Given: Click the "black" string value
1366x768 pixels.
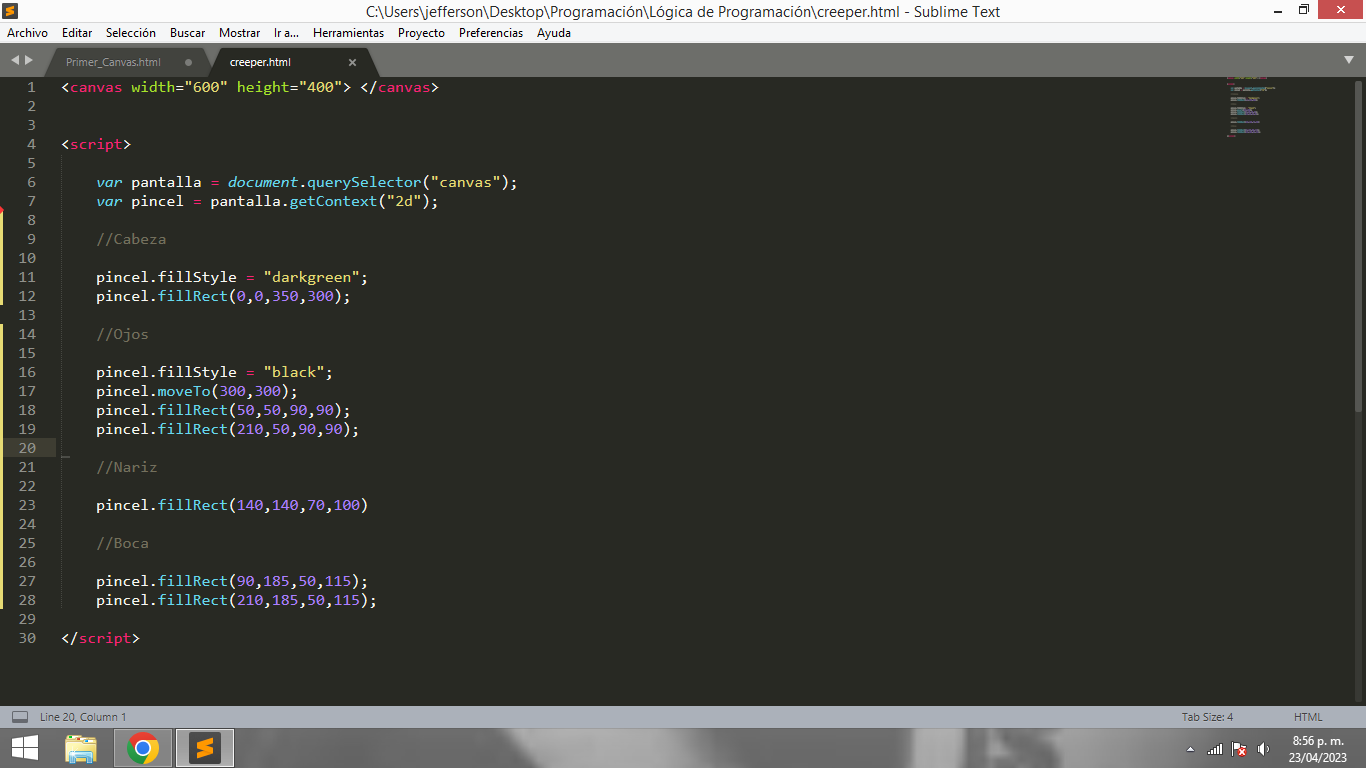Looking at the screenshot, I should click(293, 372).
